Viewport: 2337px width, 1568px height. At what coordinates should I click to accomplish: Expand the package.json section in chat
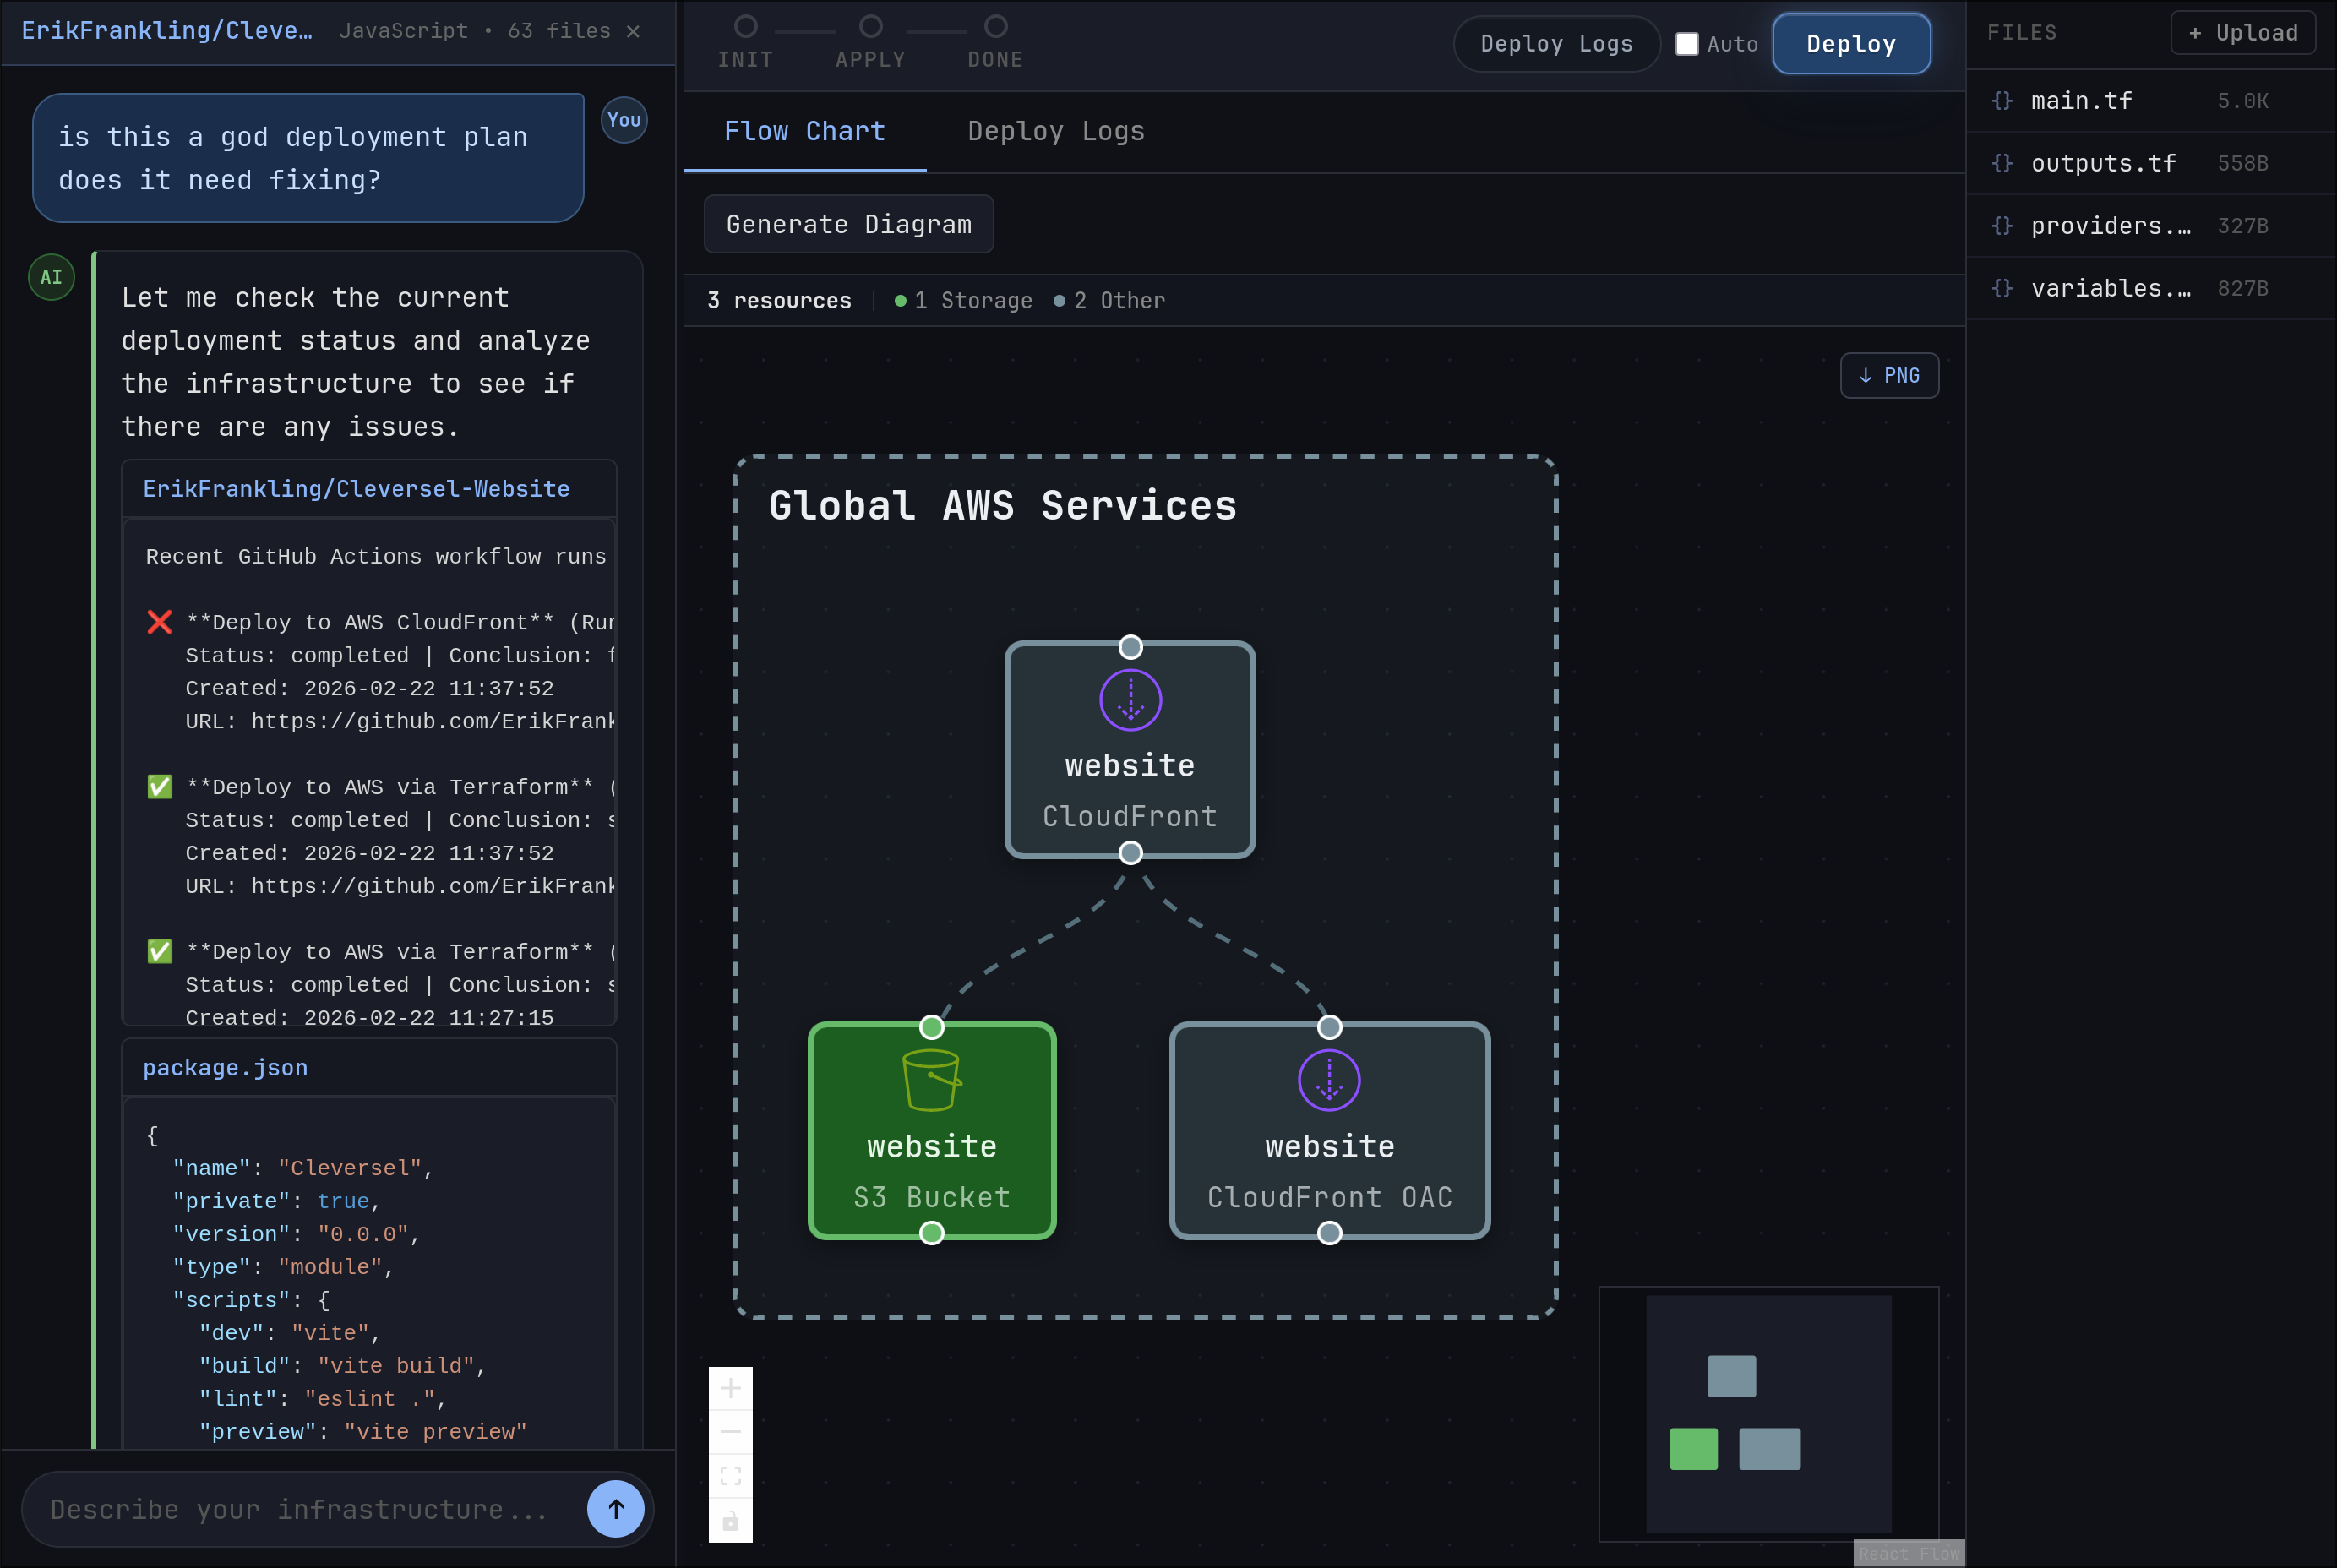(226, 1067)
